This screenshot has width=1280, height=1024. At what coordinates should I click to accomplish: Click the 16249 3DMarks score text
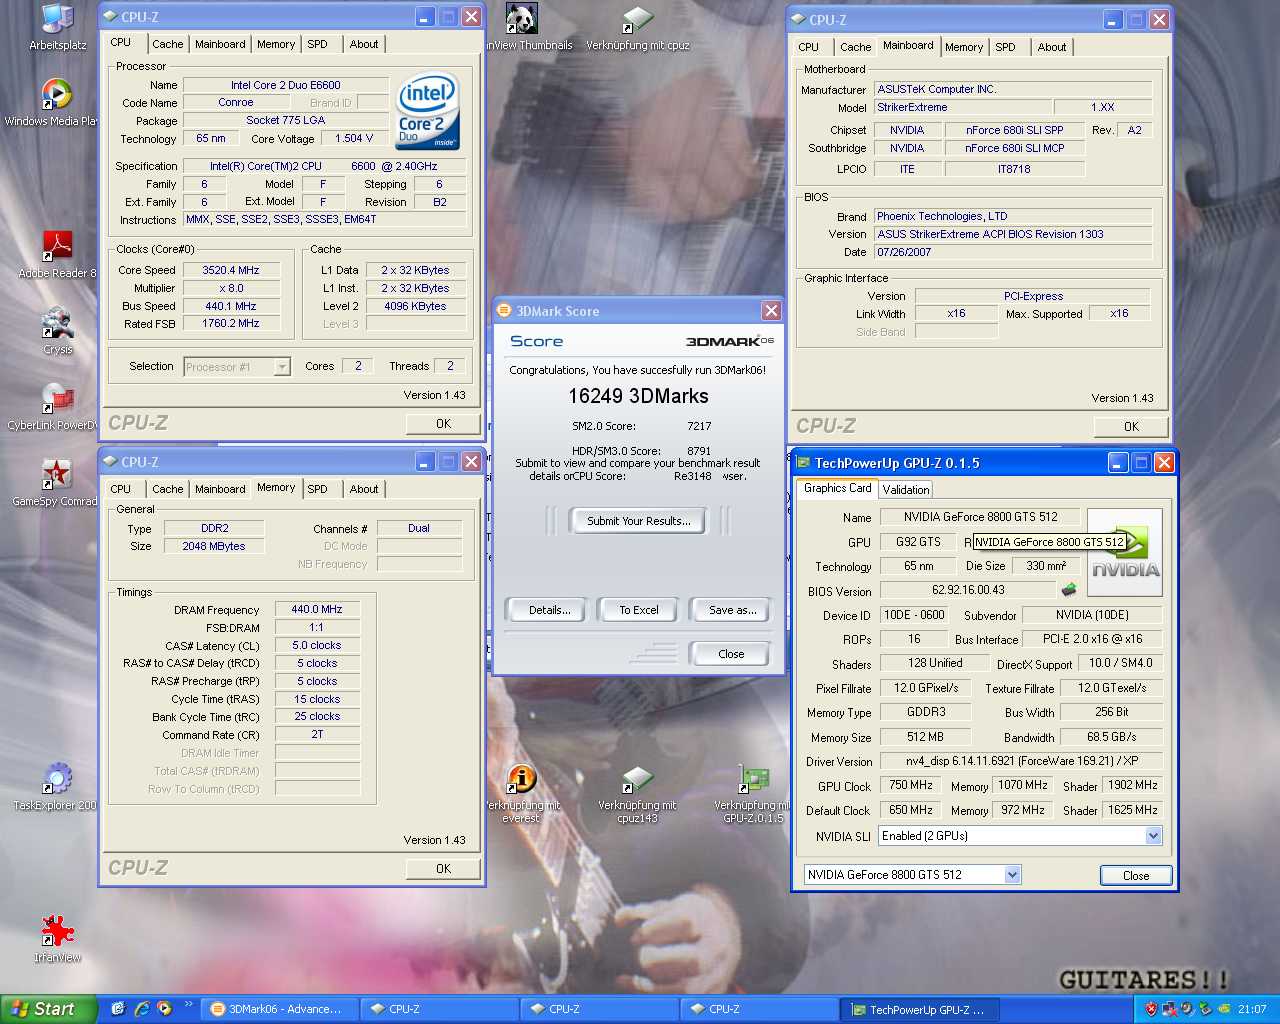click(638, 396)
